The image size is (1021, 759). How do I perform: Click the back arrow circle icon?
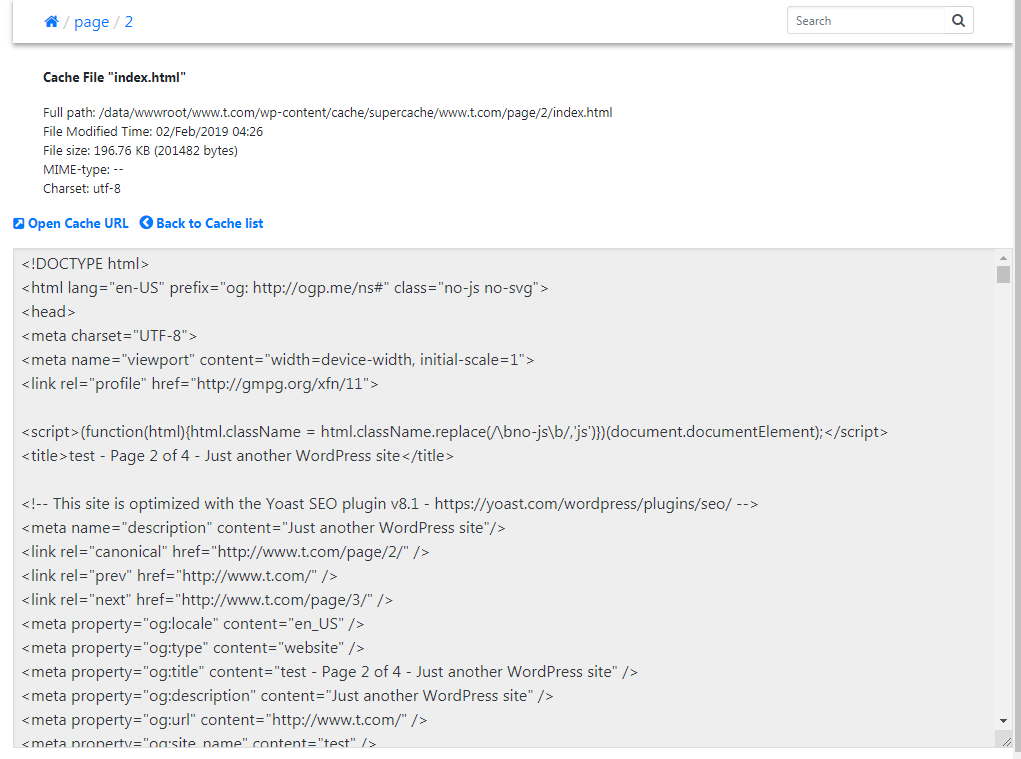tap(147, 223)
